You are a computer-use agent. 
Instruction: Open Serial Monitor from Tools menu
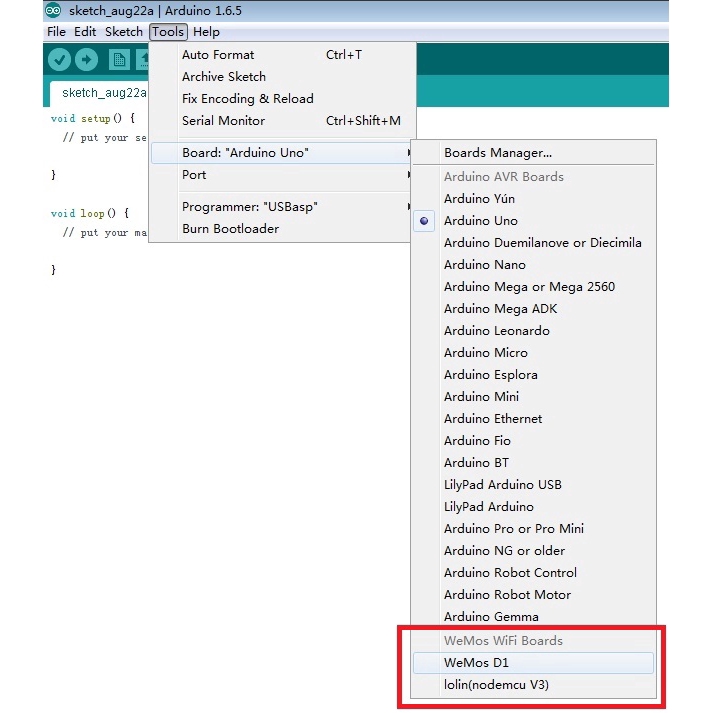point(223,121)
